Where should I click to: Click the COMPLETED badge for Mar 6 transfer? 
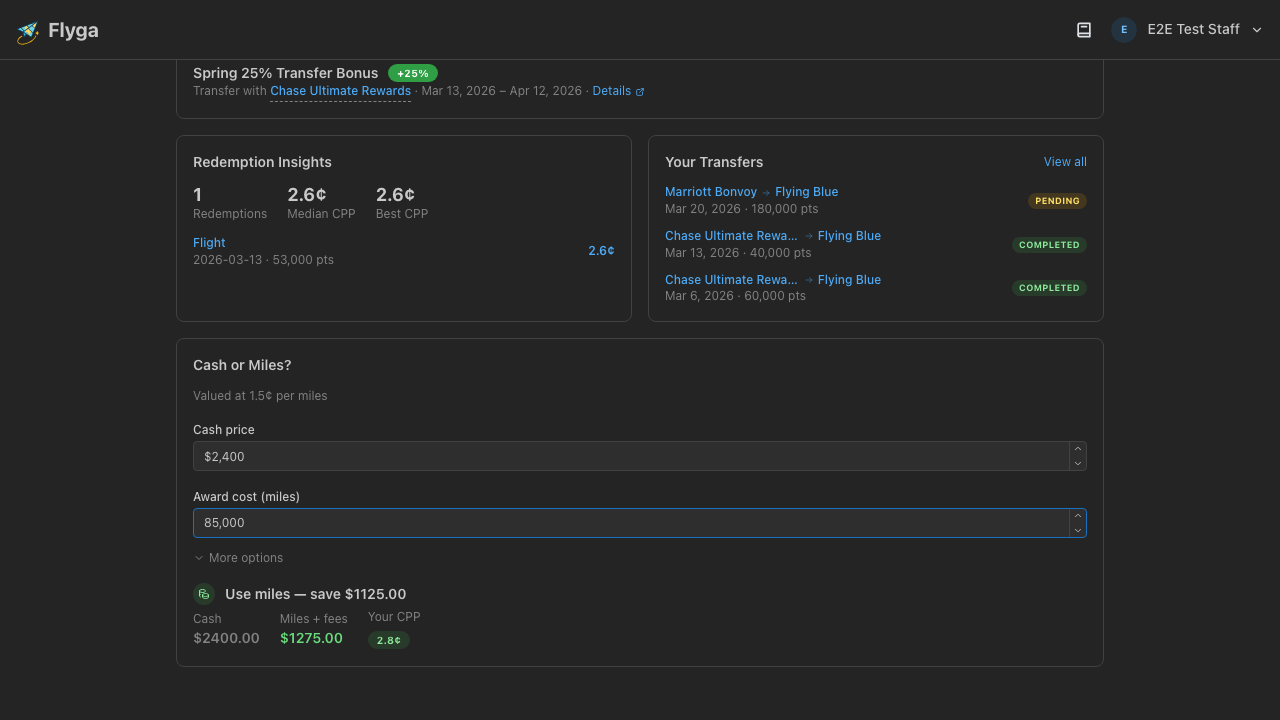[1049, 288]
